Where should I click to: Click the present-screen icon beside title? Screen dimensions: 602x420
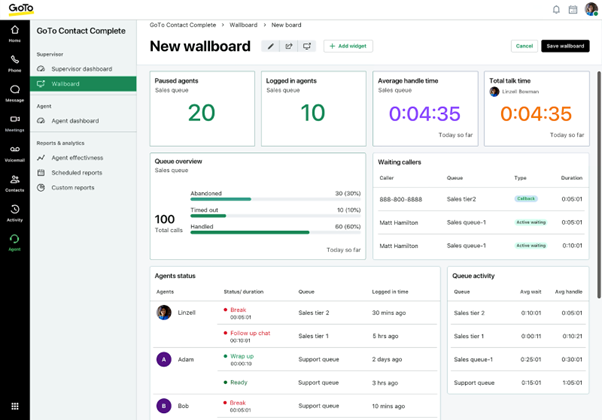[x=307, y=46]
